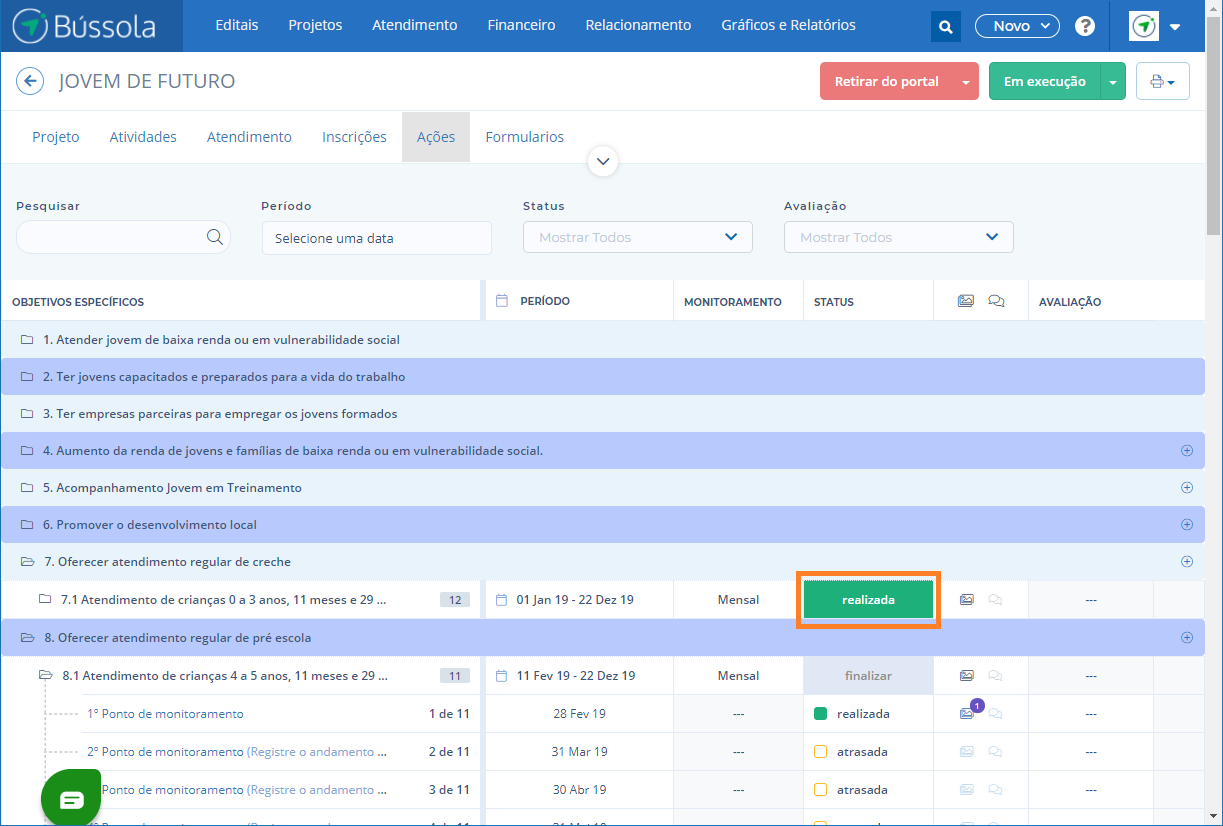Add item to objective 7 with plus icon
Image resolution: width=1223 pixels, height=826 pixels.
click(x=1187, y=561)
